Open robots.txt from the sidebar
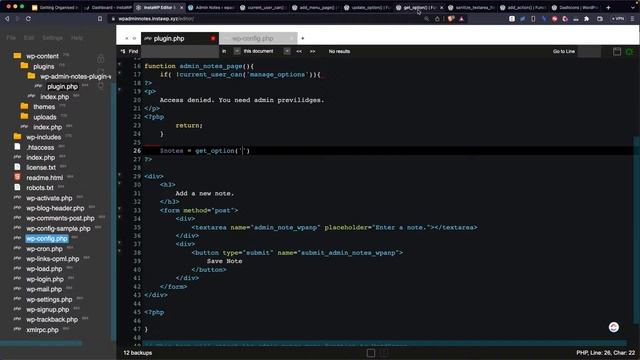This screenshot has height=360, width=640. click(x=40, y=188)
